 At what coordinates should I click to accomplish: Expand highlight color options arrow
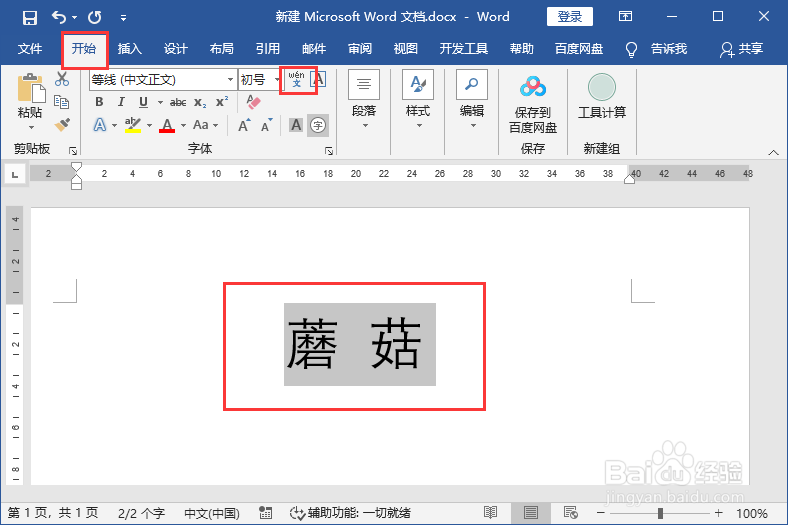tap(149, 125)
